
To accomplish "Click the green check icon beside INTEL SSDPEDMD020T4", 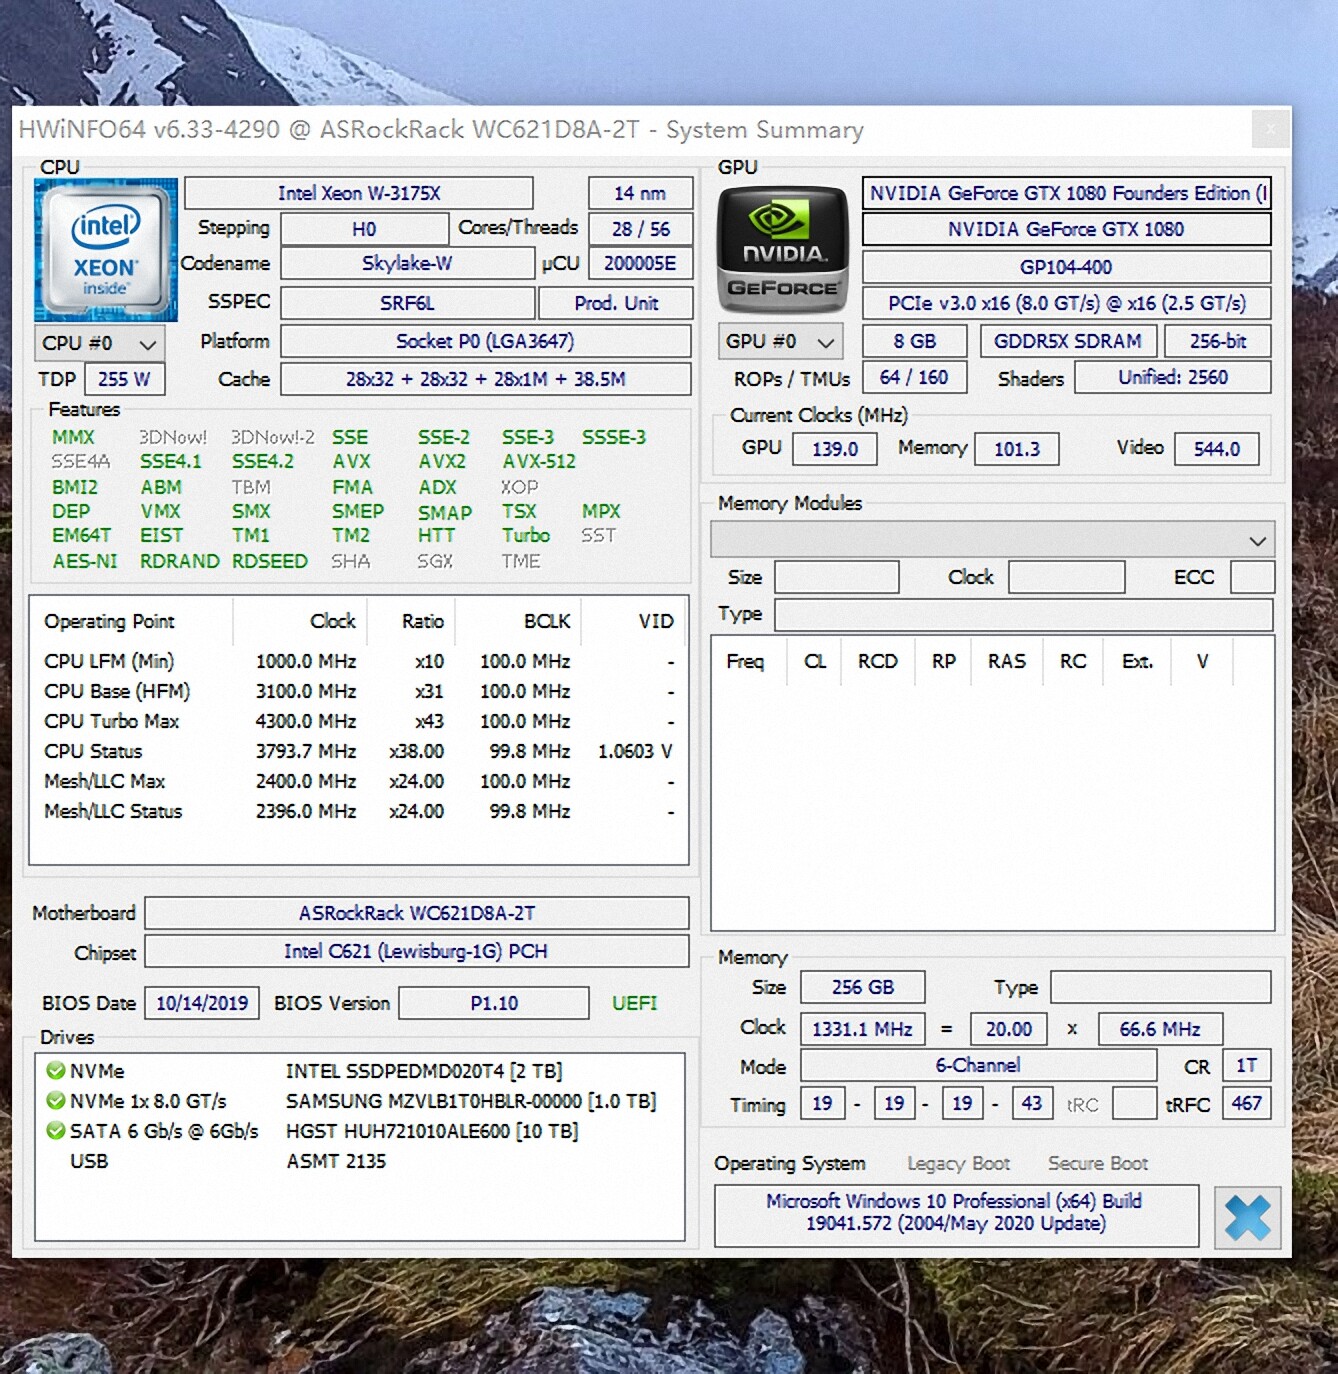I will coord(56,1071).
